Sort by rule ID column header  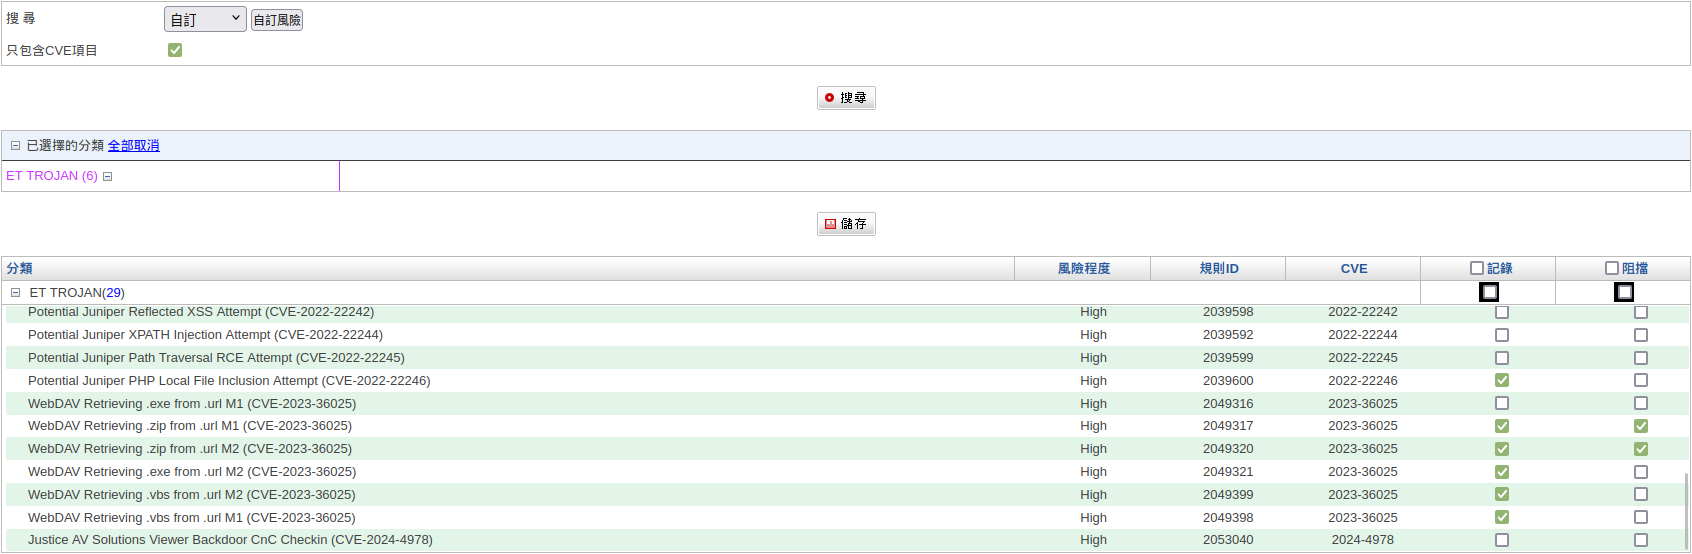click(1218, 269)
